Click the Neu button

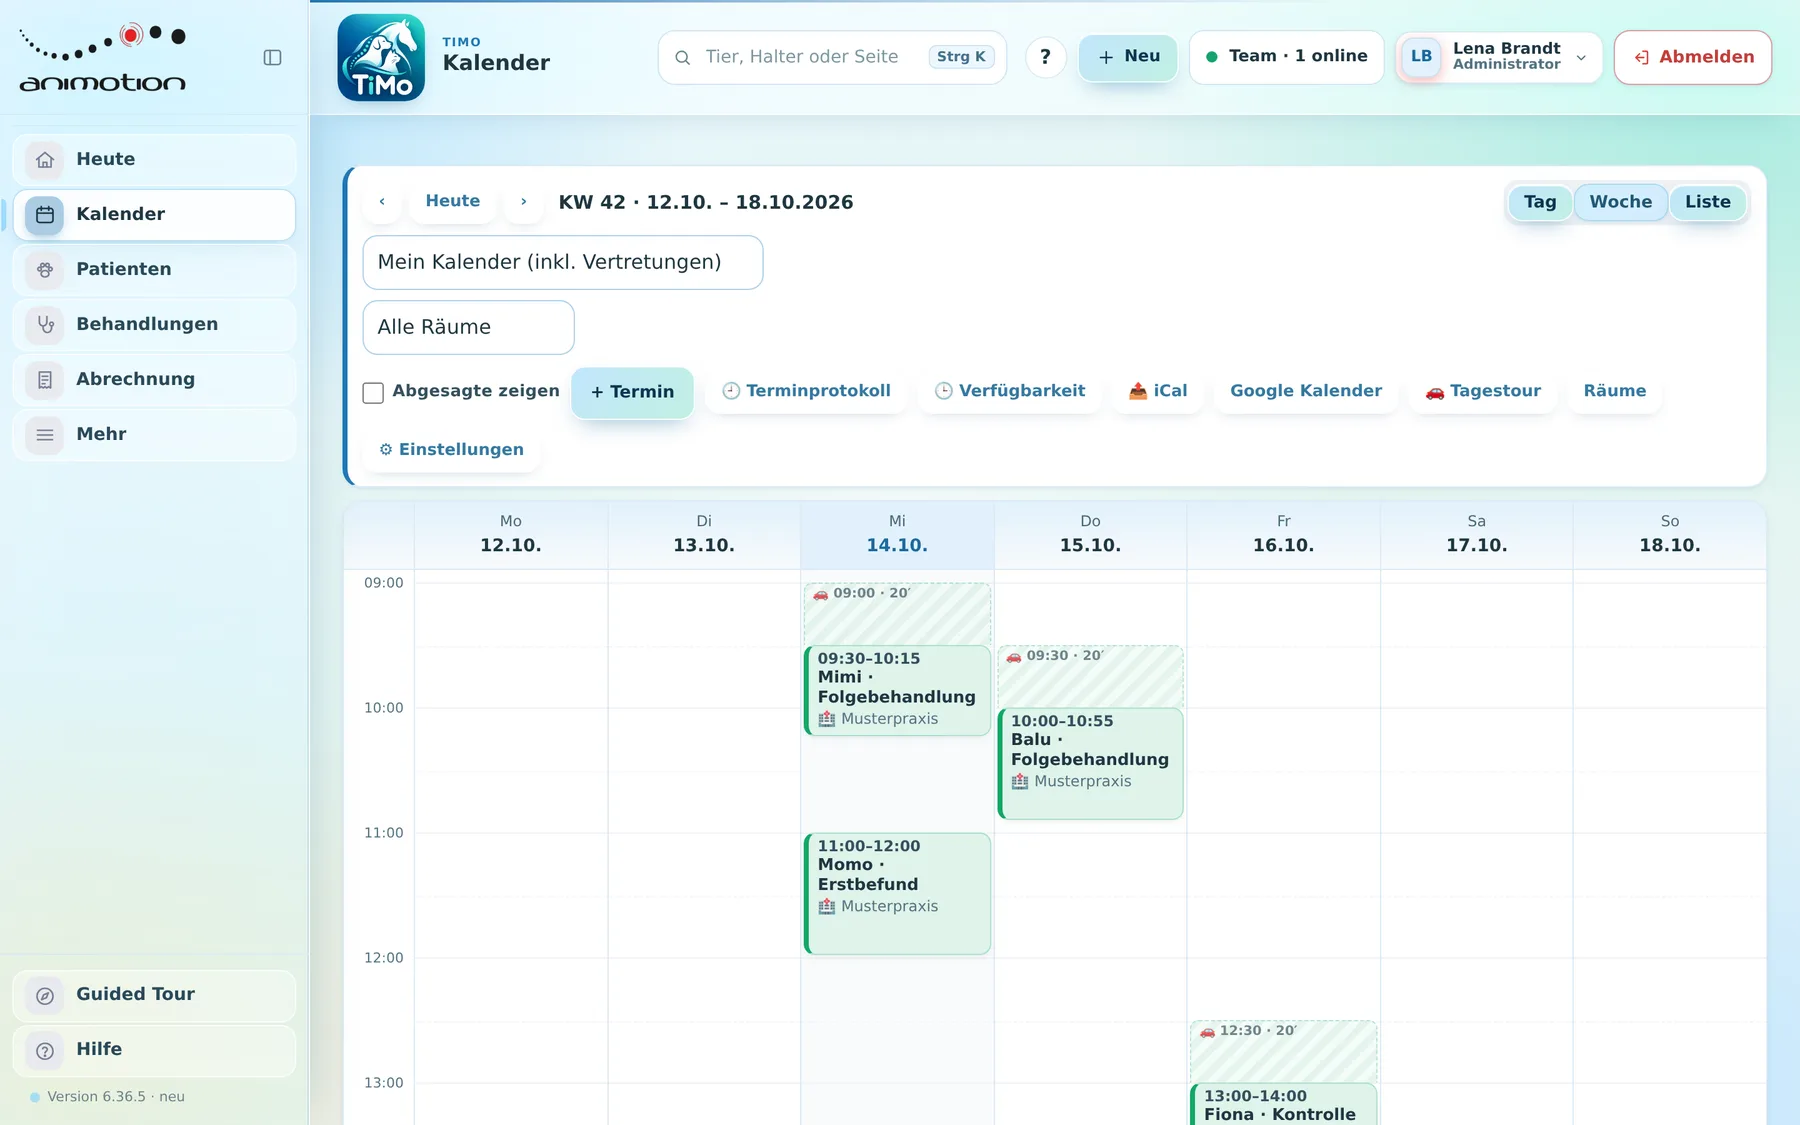pos(1128,57)
